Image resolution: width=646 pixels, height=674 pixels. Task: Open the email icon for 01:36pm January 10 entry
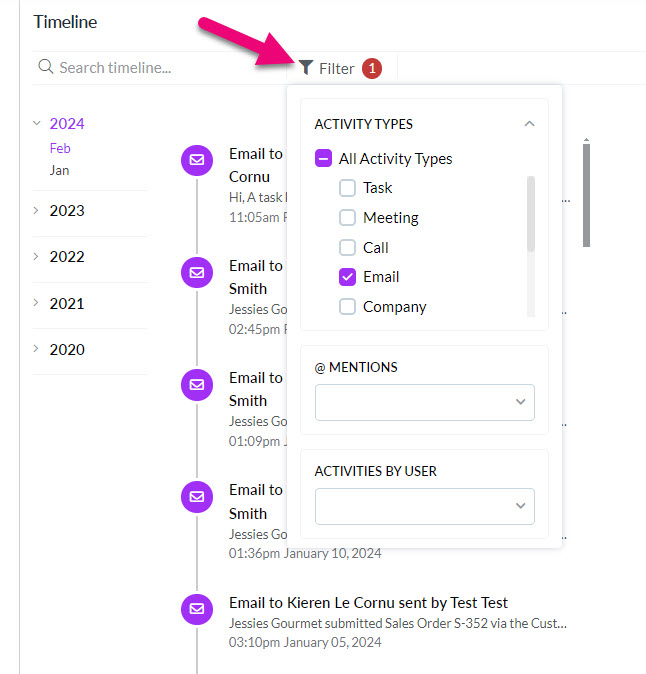[x=197, y=497]
